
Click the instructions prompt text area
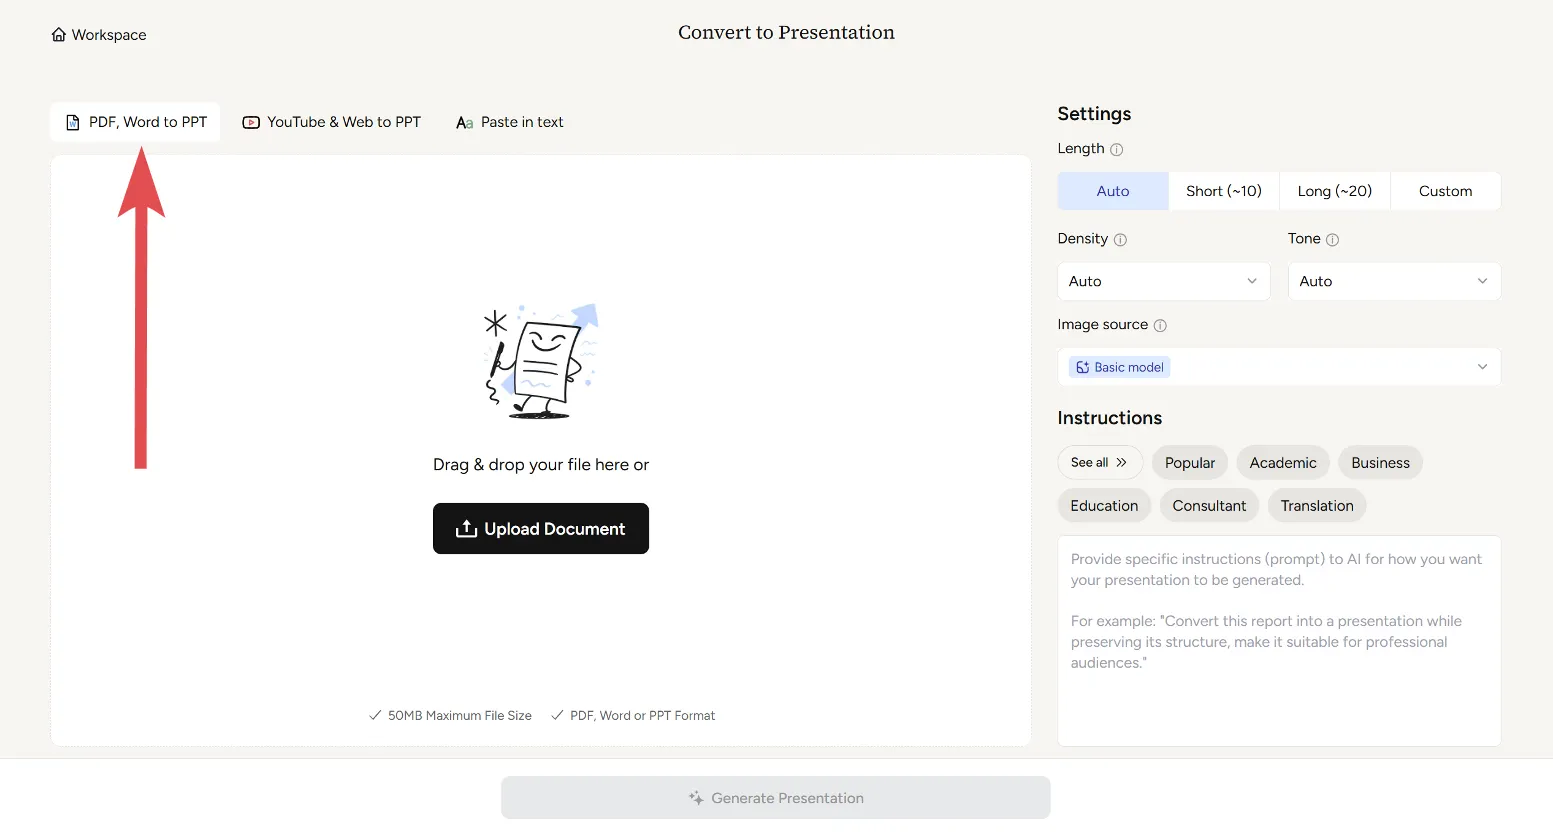[1278, 640]
